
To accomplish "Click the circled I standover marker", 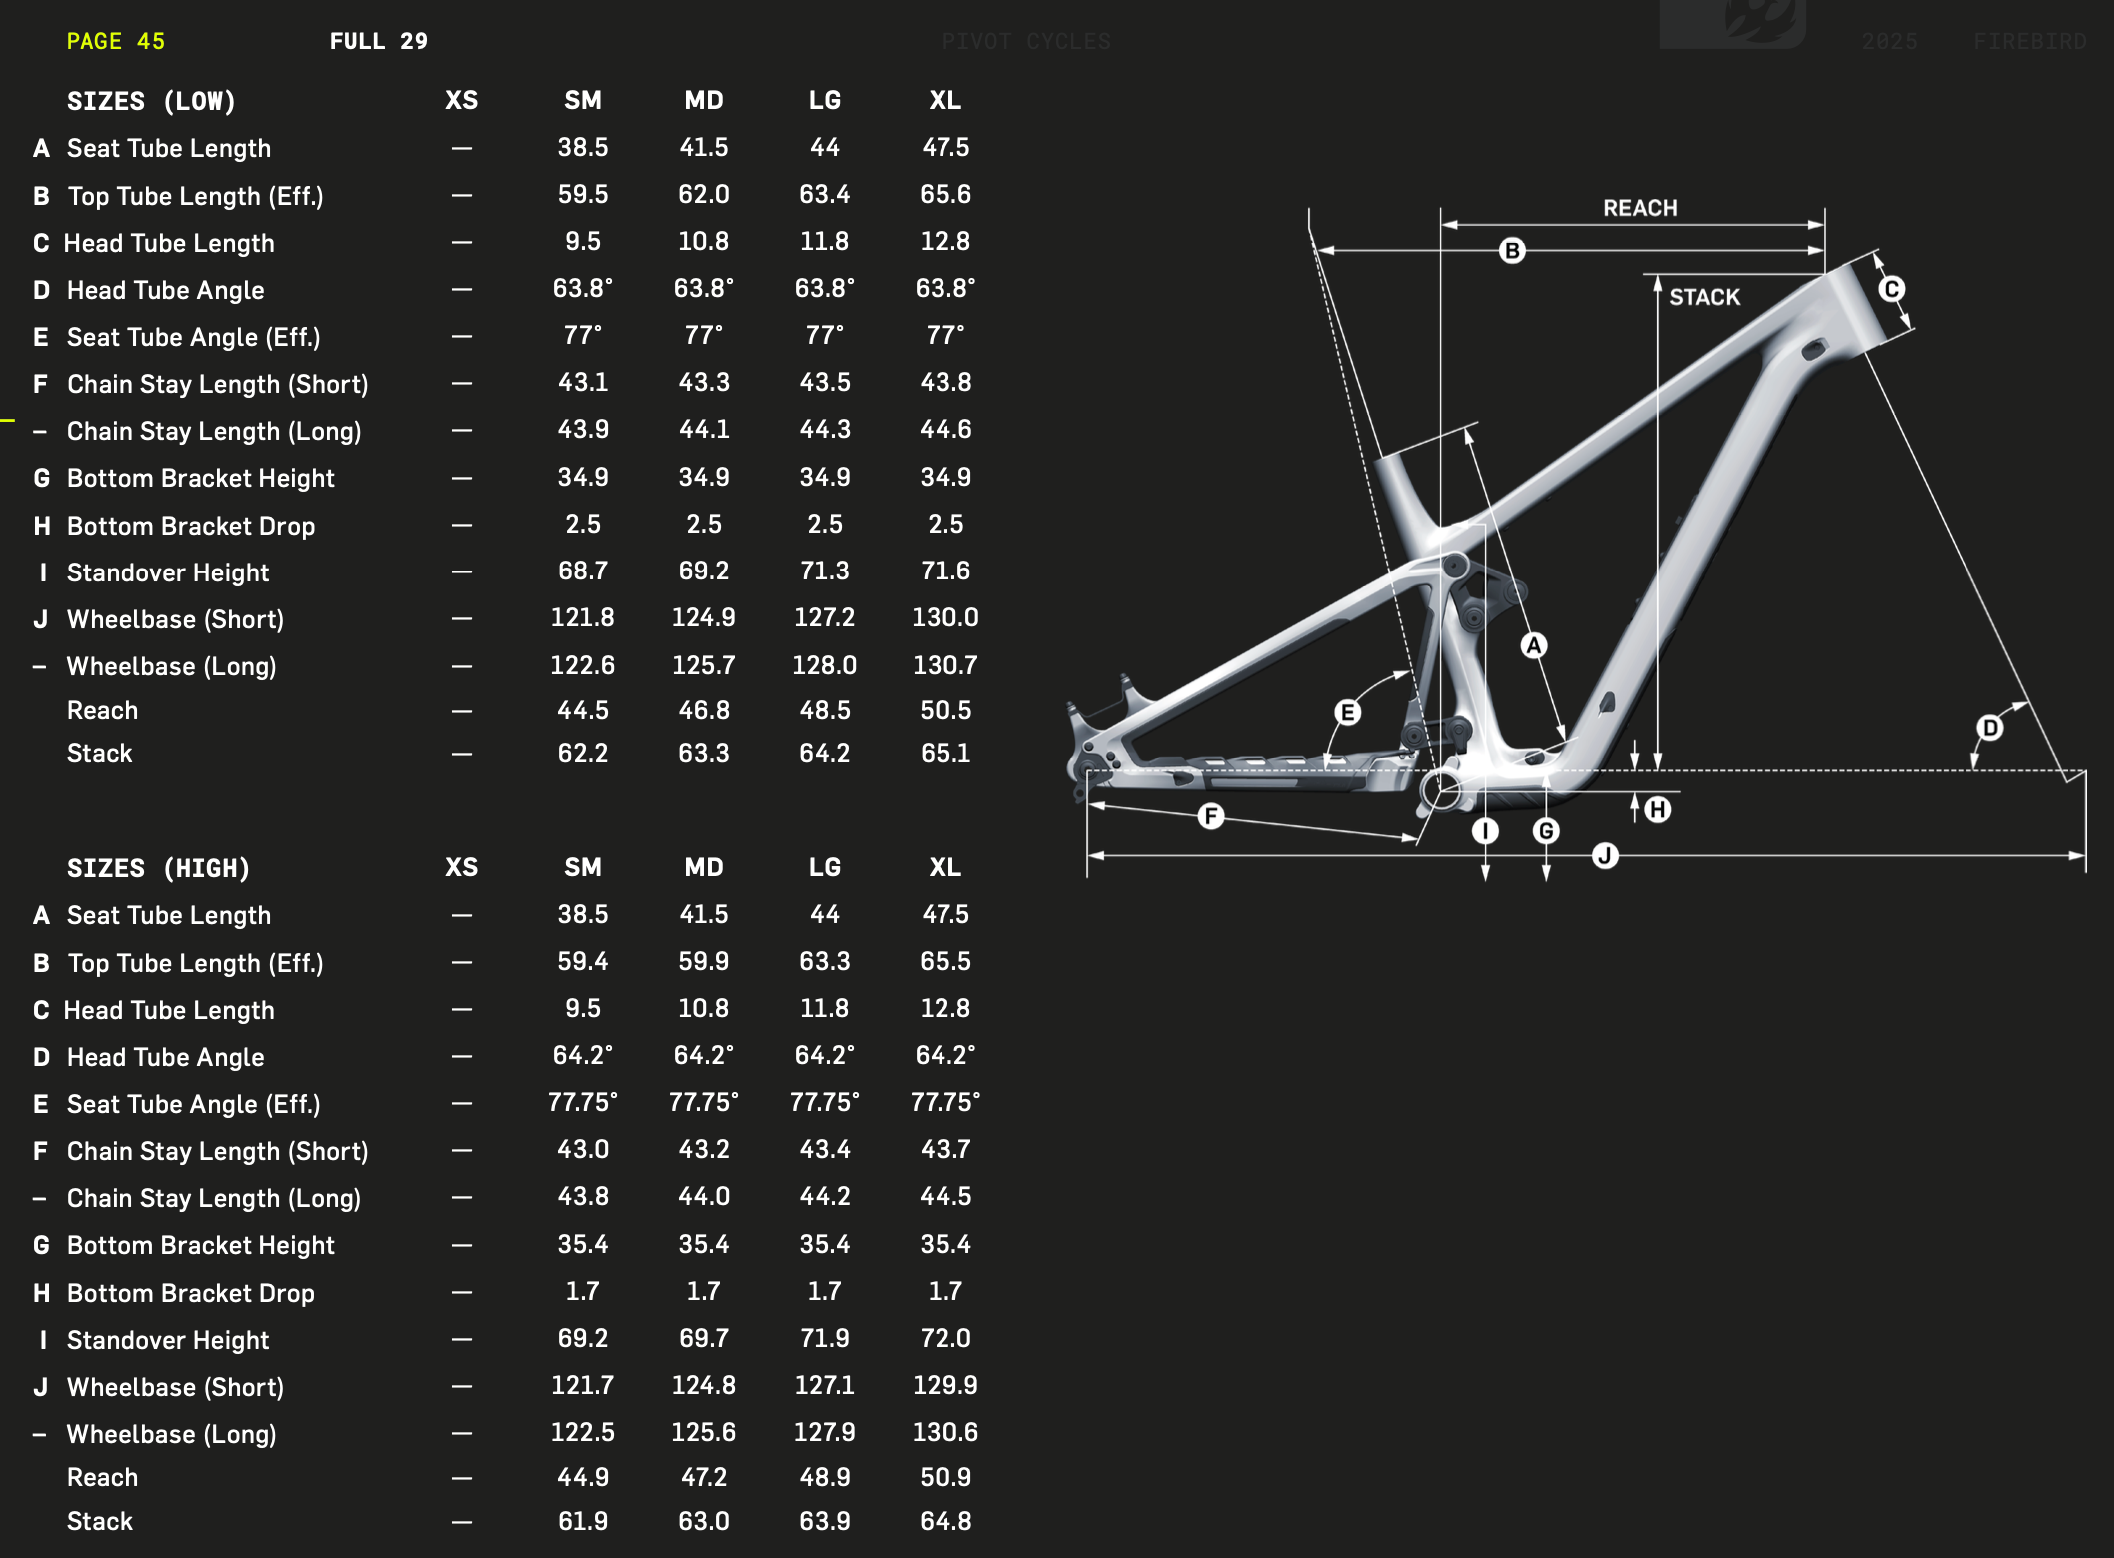I will point(1485,831).
